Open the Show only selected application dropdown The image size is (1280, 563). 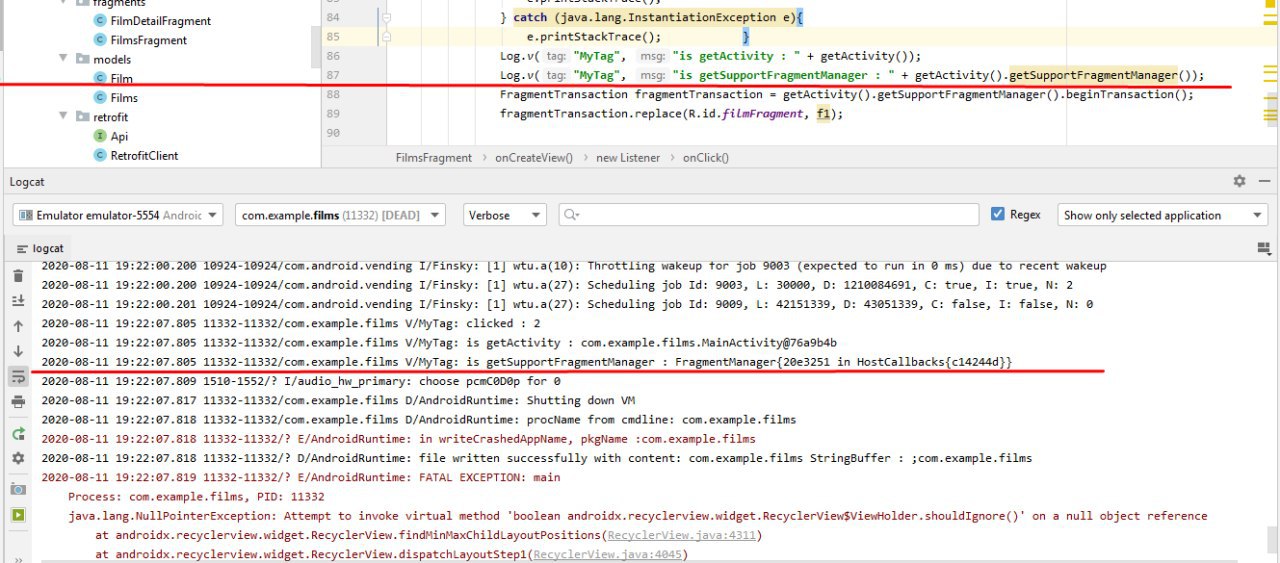[1163, 215]
